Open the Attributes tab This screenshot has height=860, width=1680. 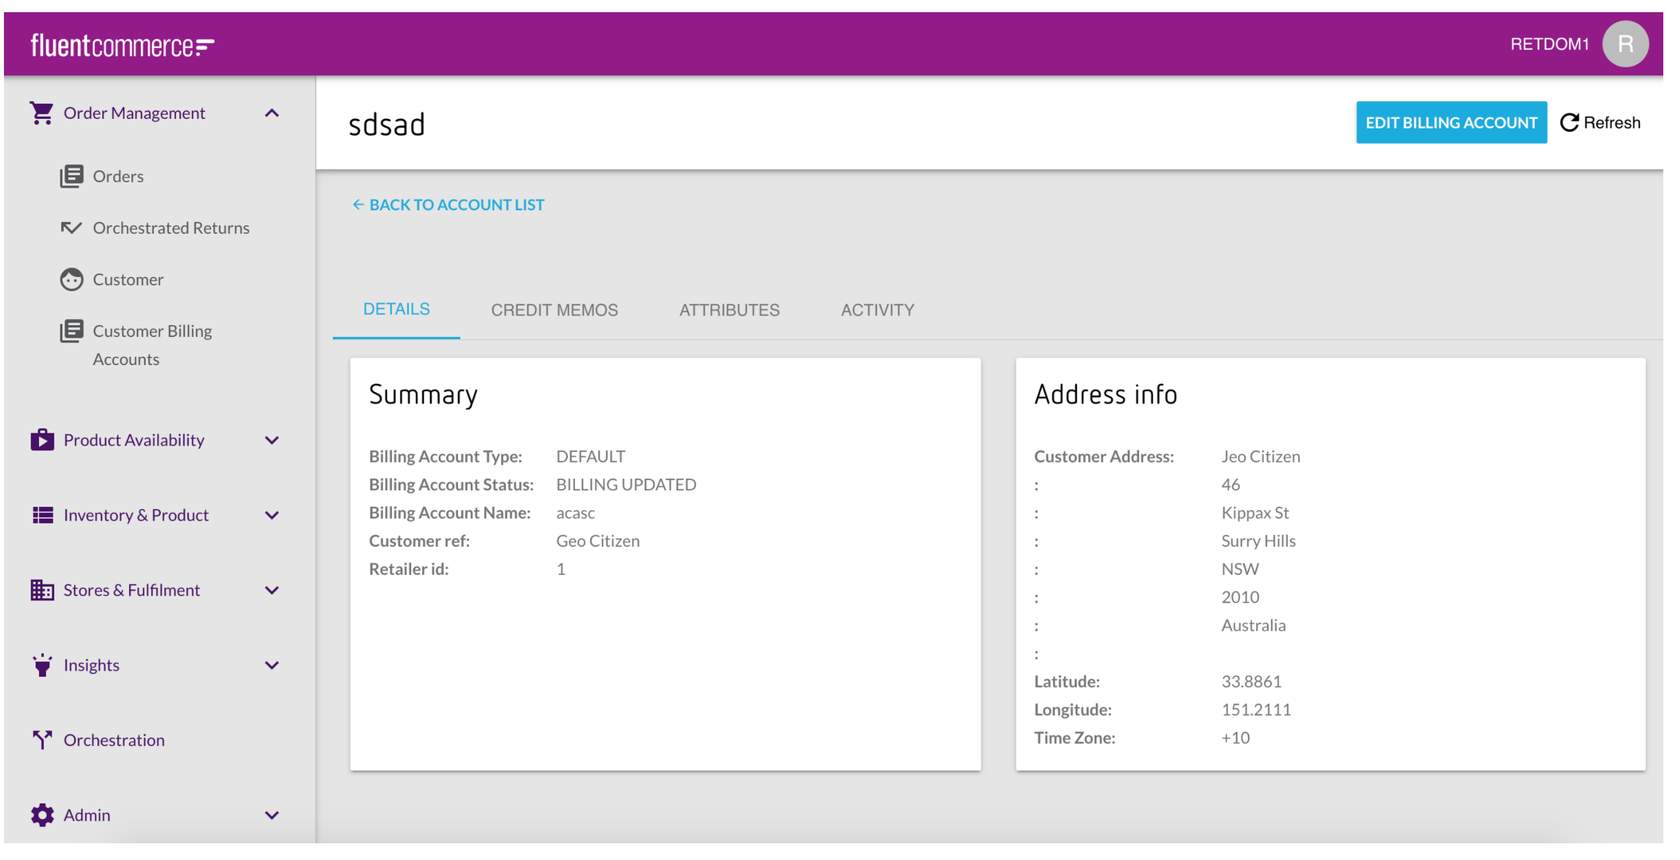tap(729, 310)
